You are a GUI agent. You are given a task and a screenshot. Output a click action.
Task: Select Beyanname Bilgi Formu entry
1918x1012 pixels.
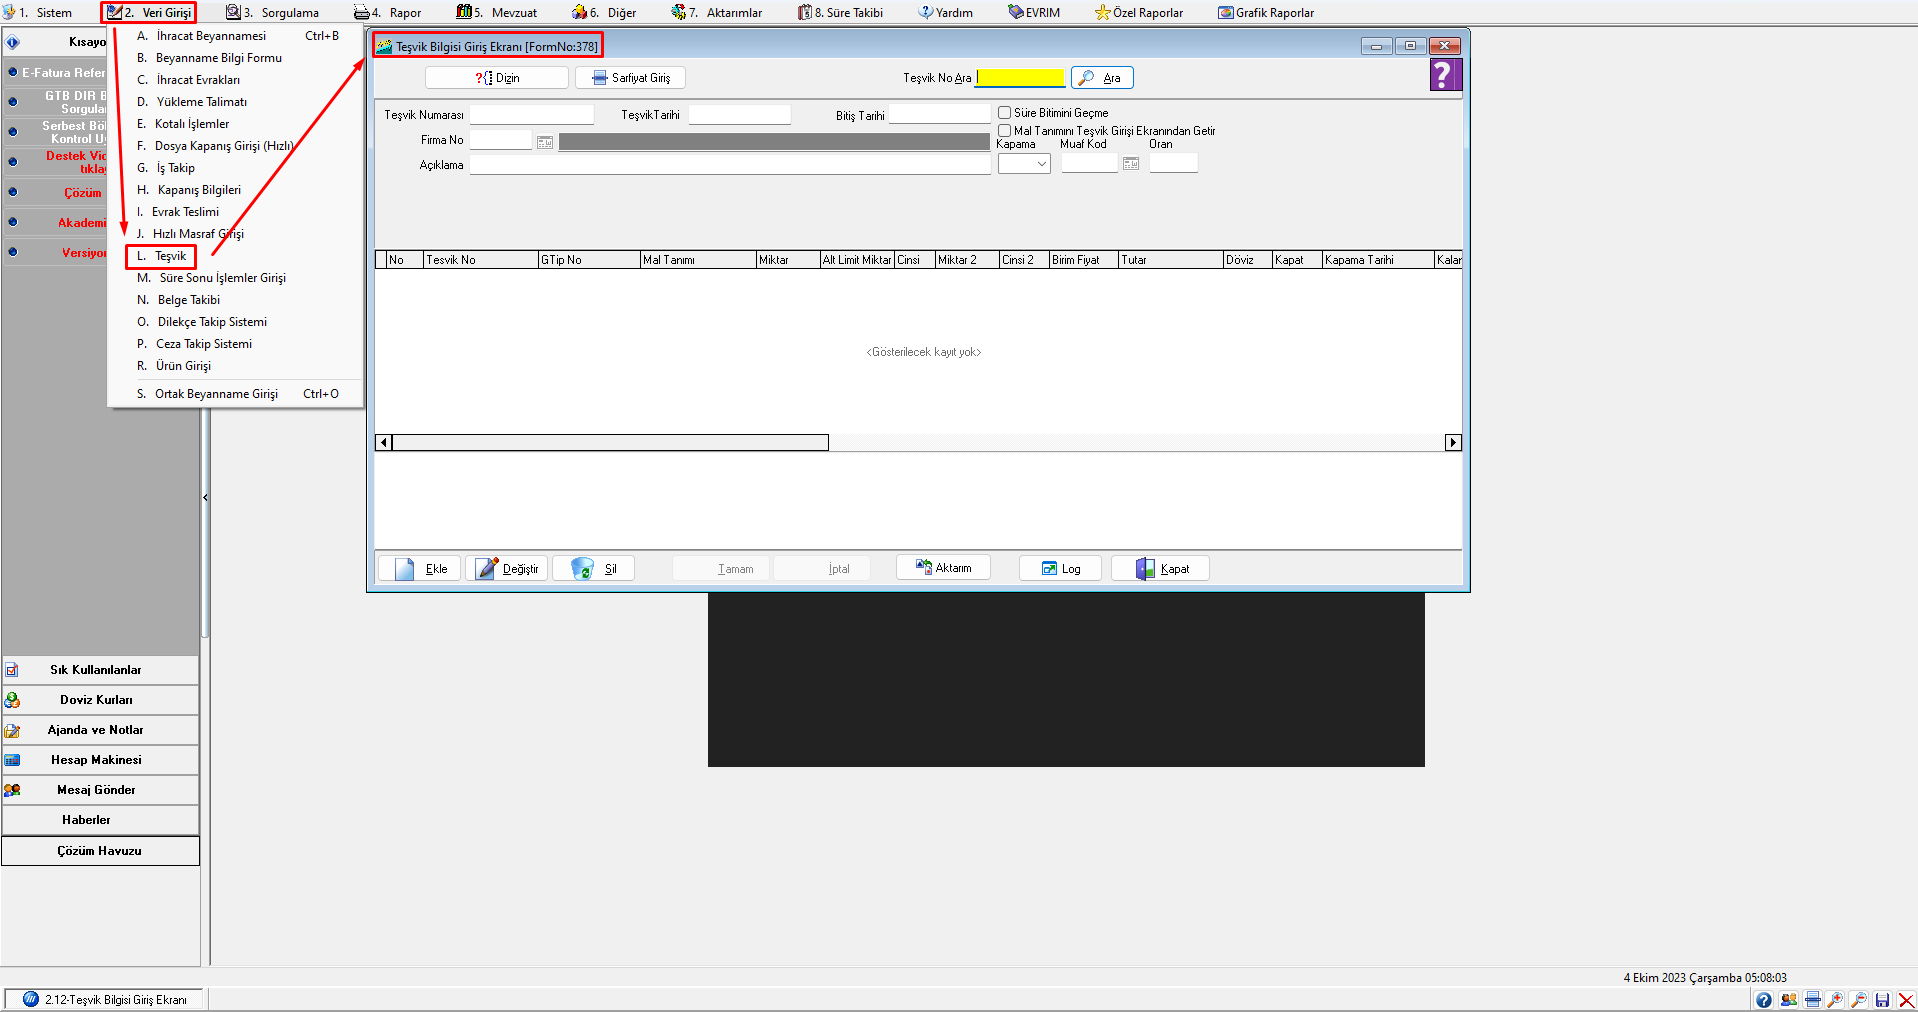(236, 58)
